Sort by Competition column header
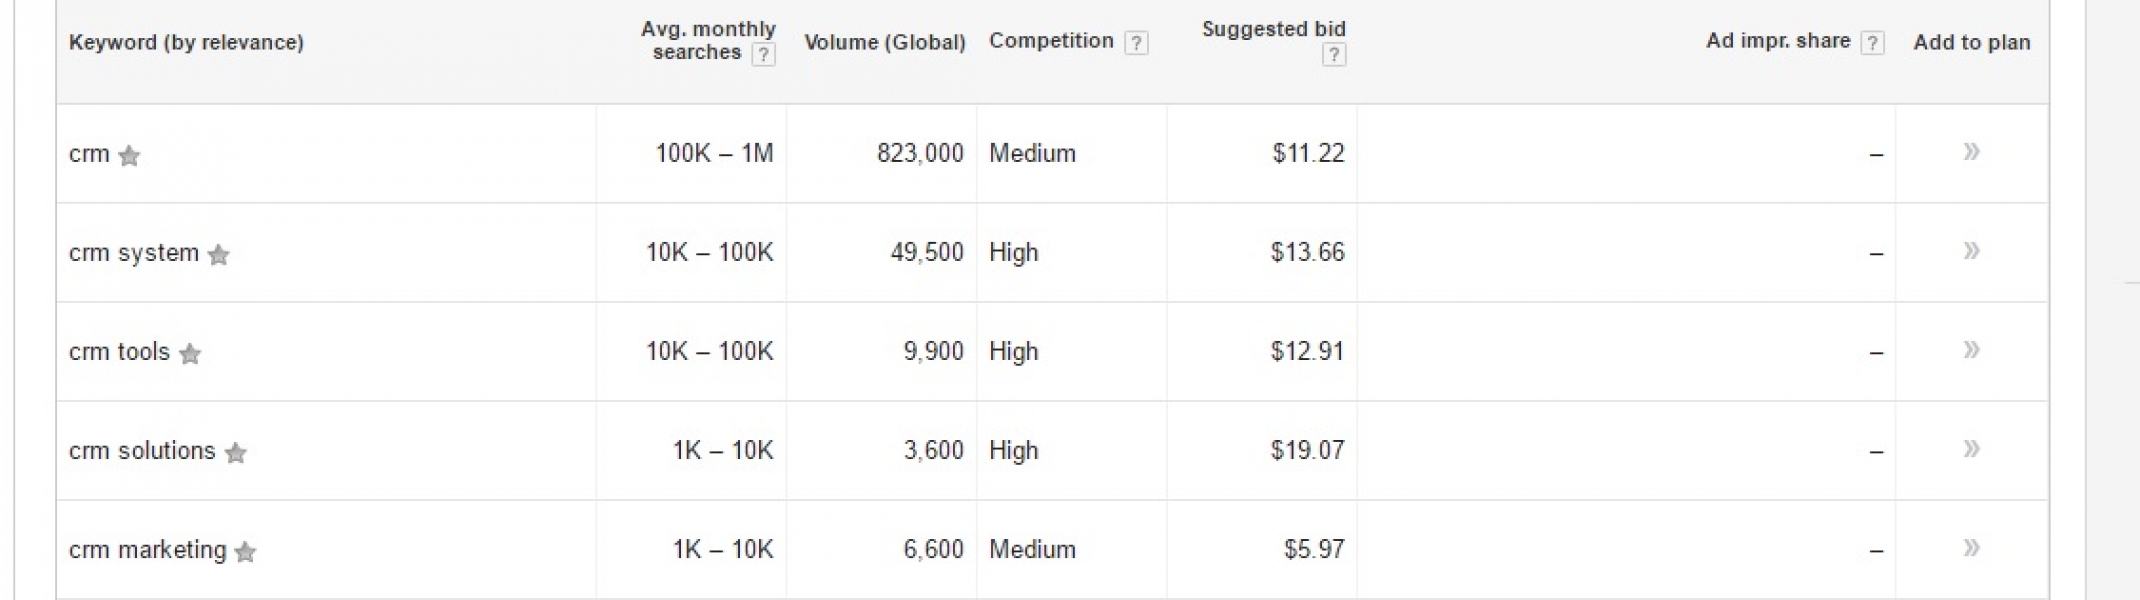Viewport: 2140px width, 600px height. click(x=1051, y=41)
